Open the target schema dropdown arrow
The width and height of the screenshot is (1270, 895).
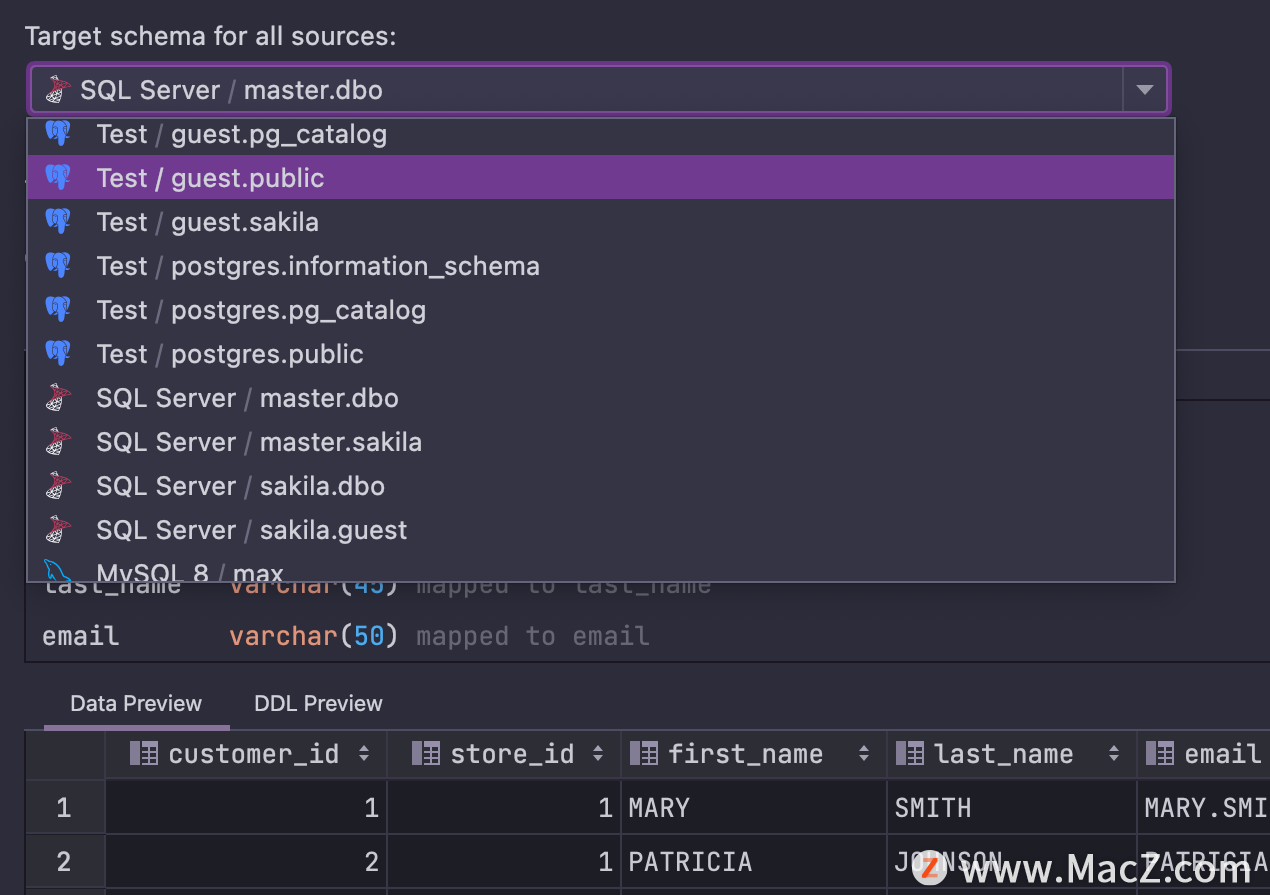[1145, 90]
